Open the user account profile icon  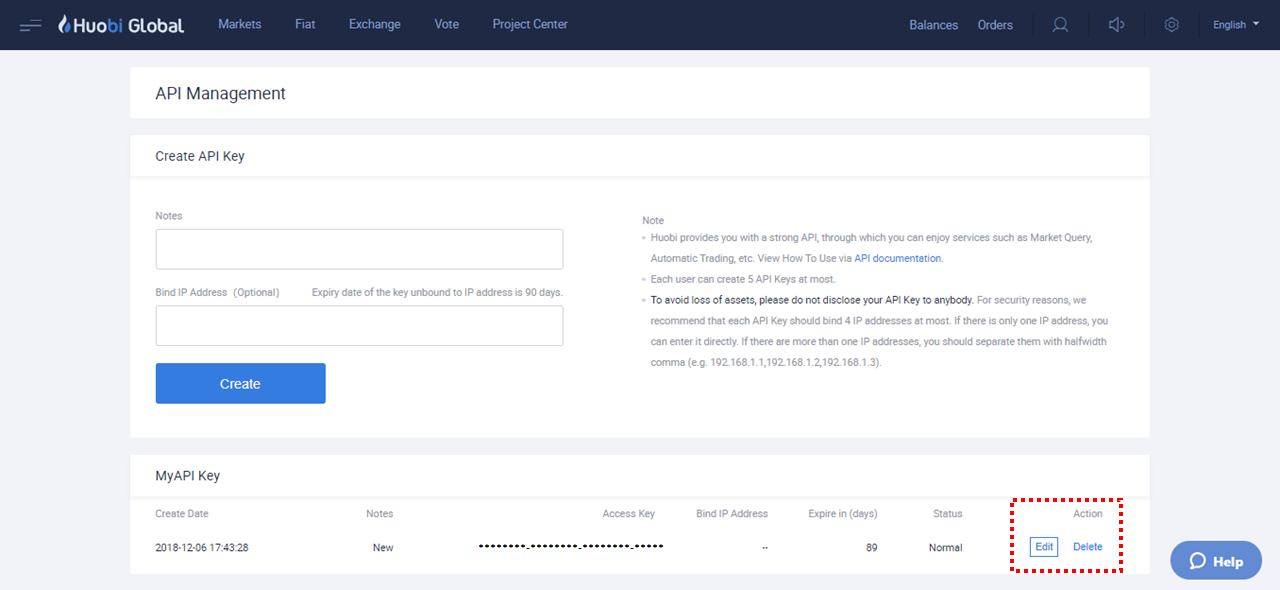[x=1060, y=25]
